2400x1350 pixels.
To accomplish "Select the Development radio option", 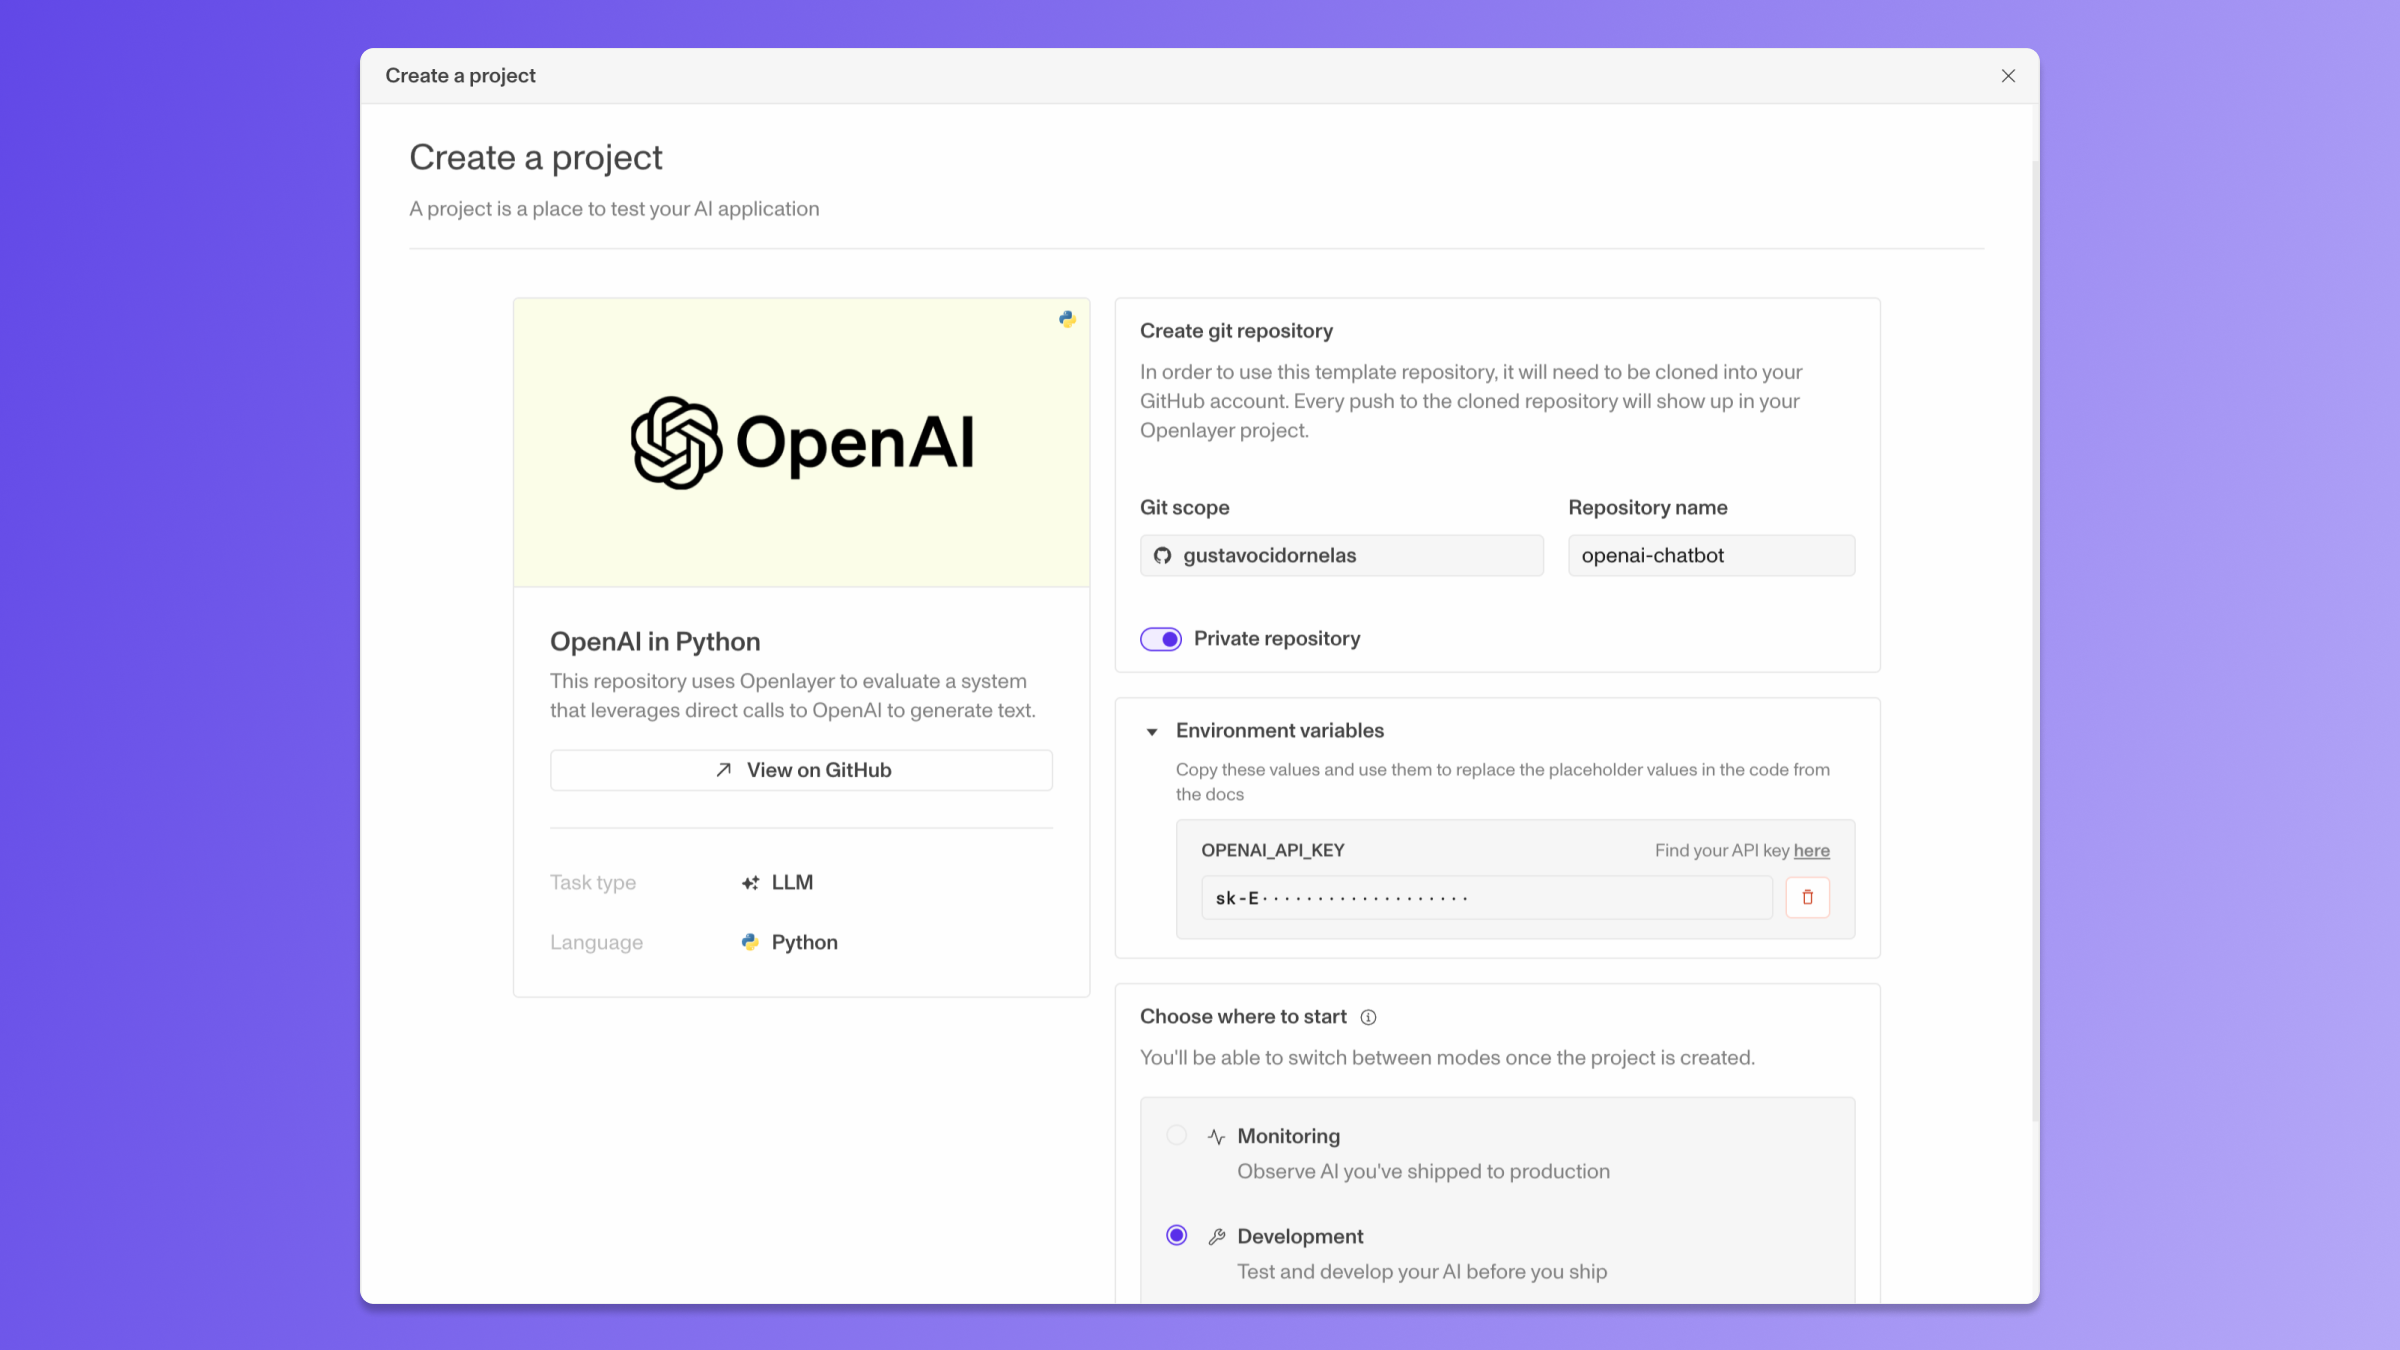I will pos(1176,1236).
